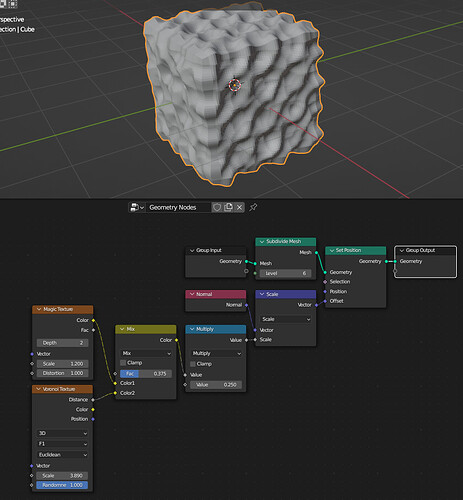
Task: Click the Geometry Nodes name field
Action: pos(178,207)
